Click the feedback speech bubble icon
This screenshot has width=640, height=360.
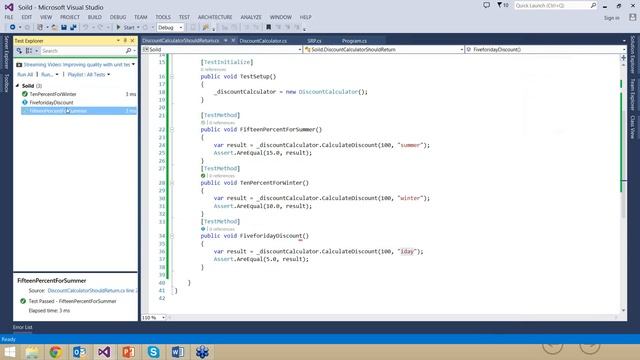(x=487, y=5)
